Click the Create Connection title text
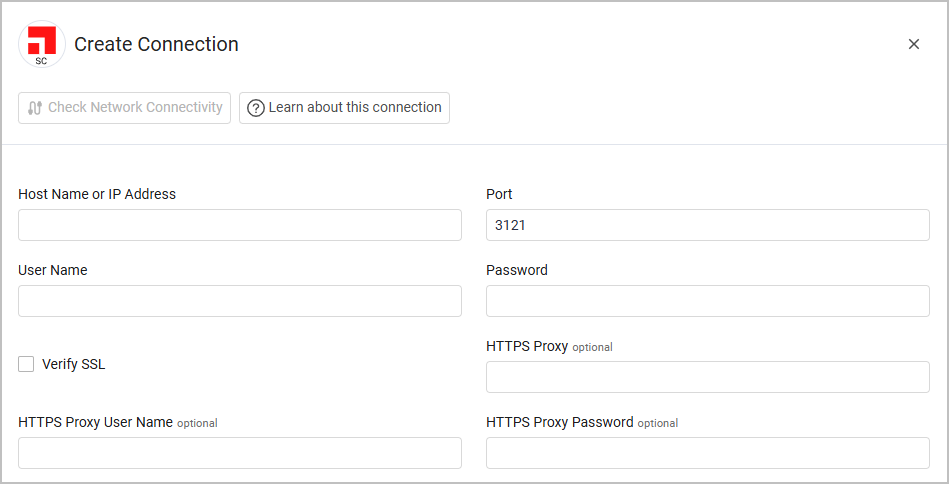This screenshot has width=949, height=484. tap(156, 44)
